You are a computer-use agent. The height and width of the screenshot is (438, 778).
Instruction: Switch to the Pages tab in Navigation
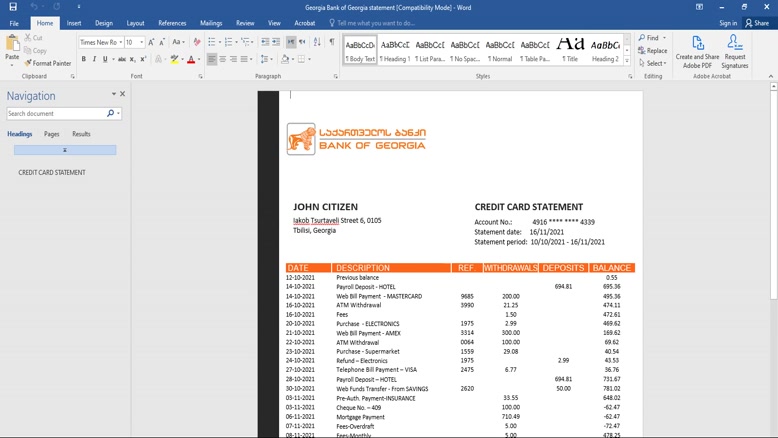(x=51, y=134)
